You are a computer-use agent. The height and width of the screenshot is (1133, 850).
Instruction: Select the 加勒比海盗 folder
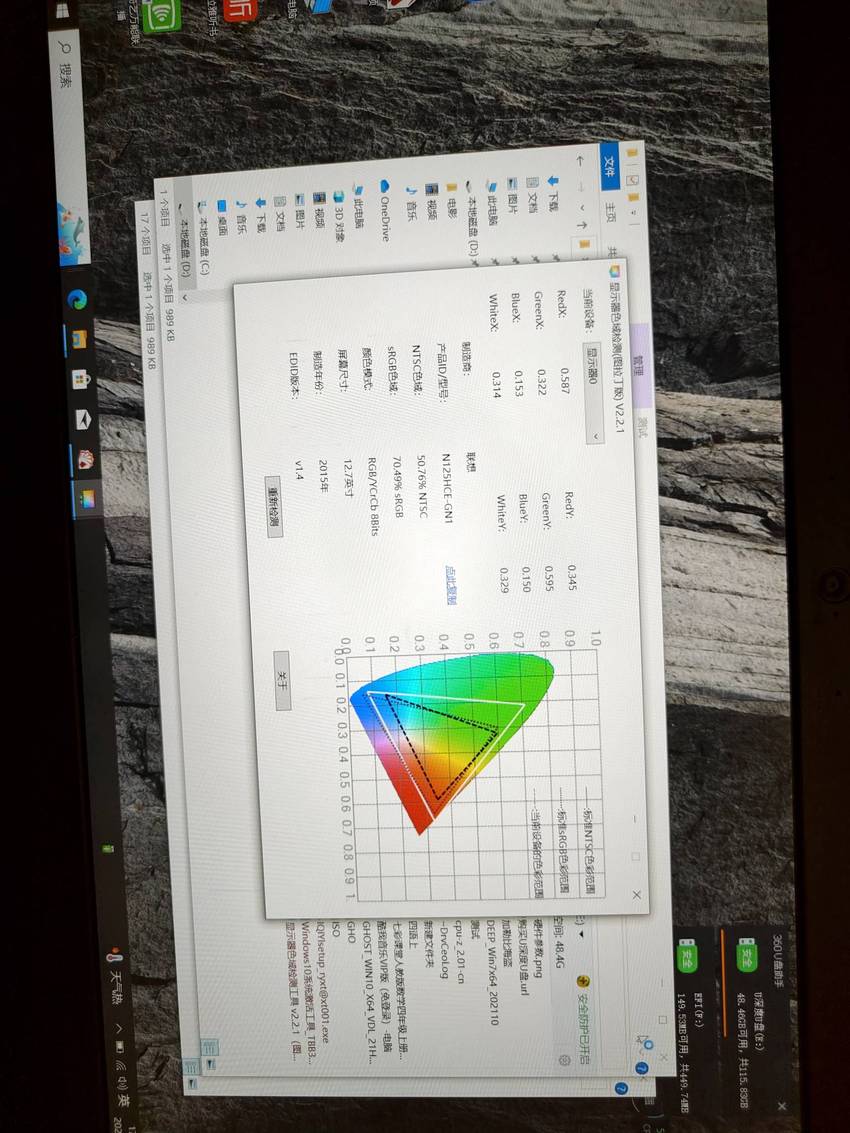tap(507, 942)
